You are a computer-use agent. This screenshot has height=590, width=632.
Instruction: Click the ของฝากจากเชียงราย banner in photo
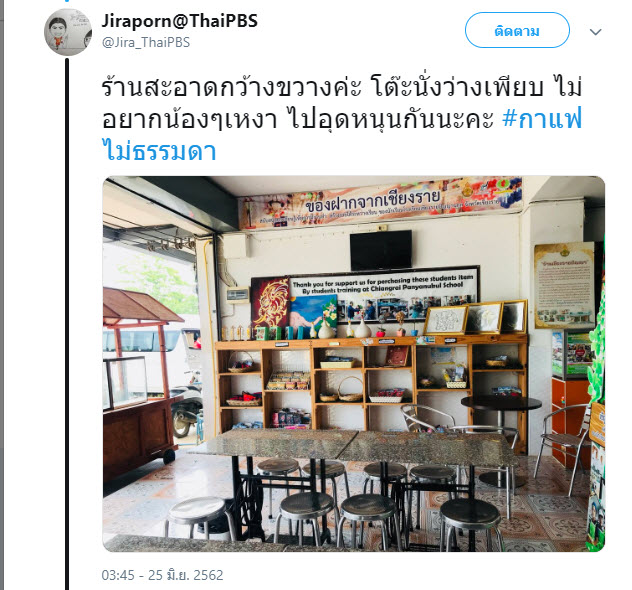click(380, 203)
